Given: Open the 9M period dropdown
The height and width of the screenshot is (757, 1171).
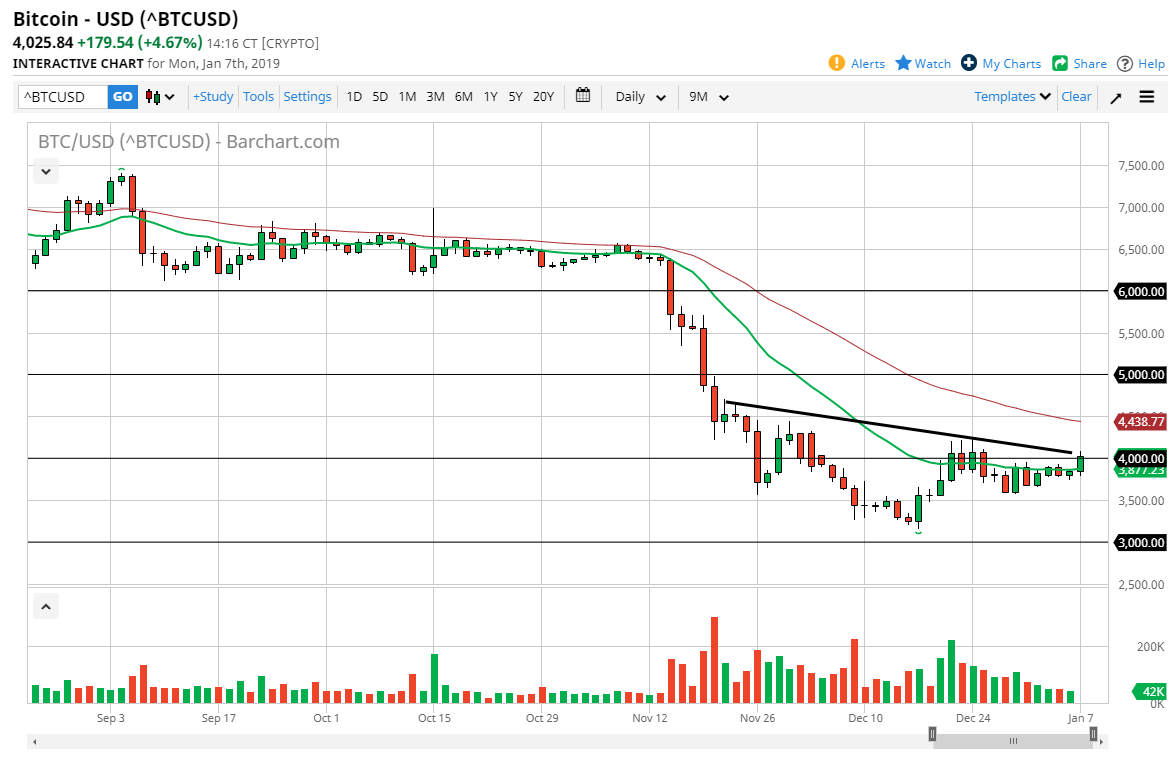Looking at the screenshot, I should 709,97.
